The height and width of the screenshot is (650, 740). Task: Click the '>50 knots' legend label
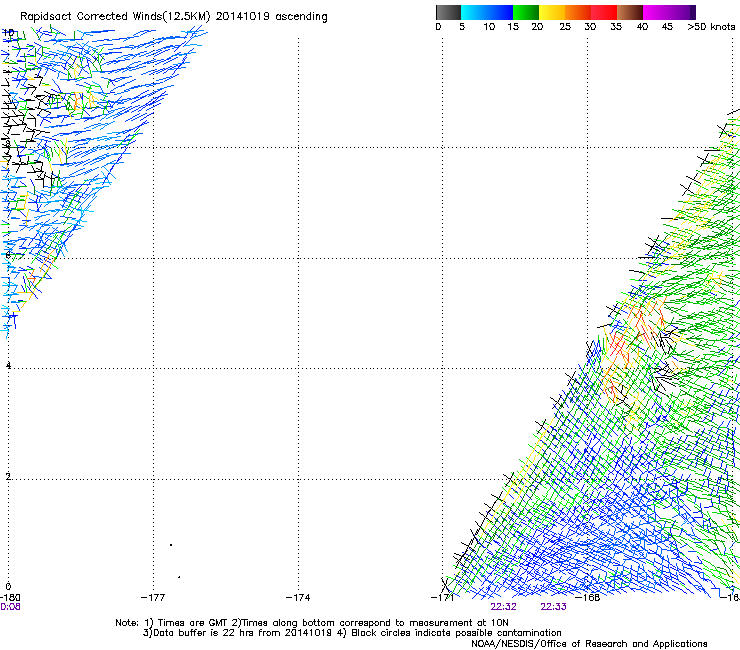tap(711, 27)
